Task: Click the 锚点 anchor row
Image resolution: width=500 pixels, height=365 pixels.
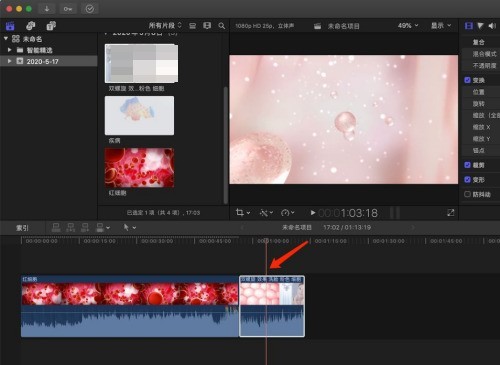Action: [481, 150]
